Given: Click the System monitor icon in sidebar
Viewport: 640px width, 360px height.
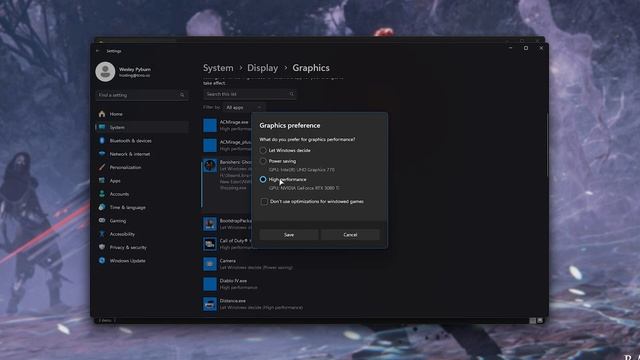Looking at the screenshot, I should click(102, 127).
